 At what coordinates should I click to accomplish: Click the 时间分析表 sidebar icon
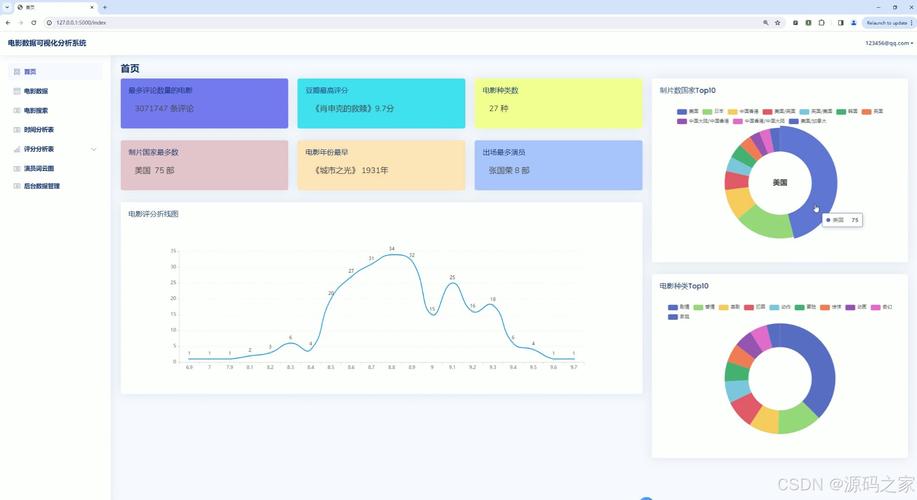click(16, 130)
